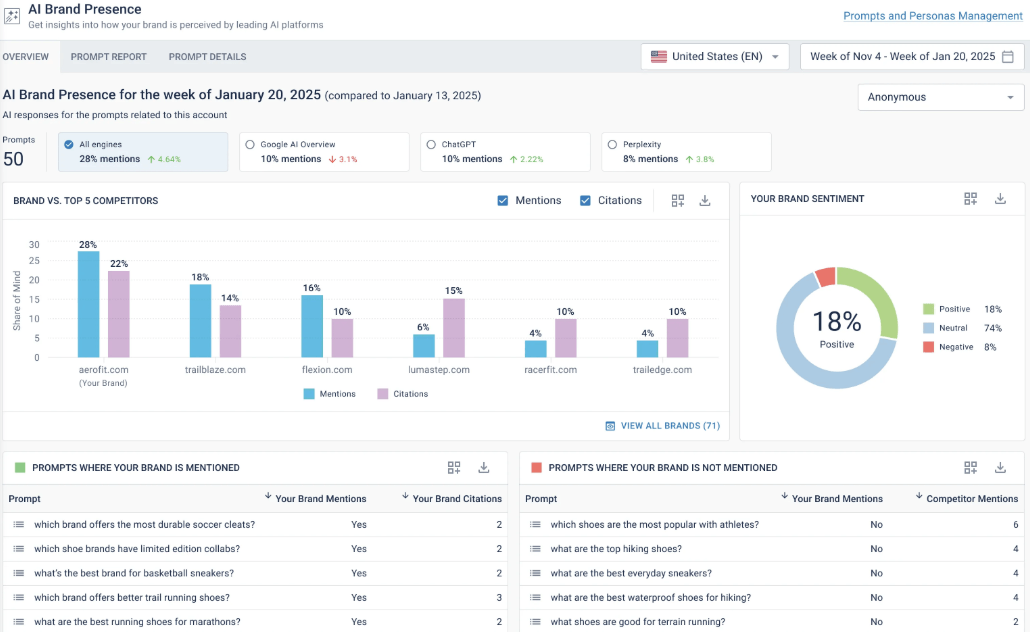1030x632 pixels.
Task: Add Prompts Where Brand Not Mentioned widget to dashboard
Action: (x=970, y=467)
